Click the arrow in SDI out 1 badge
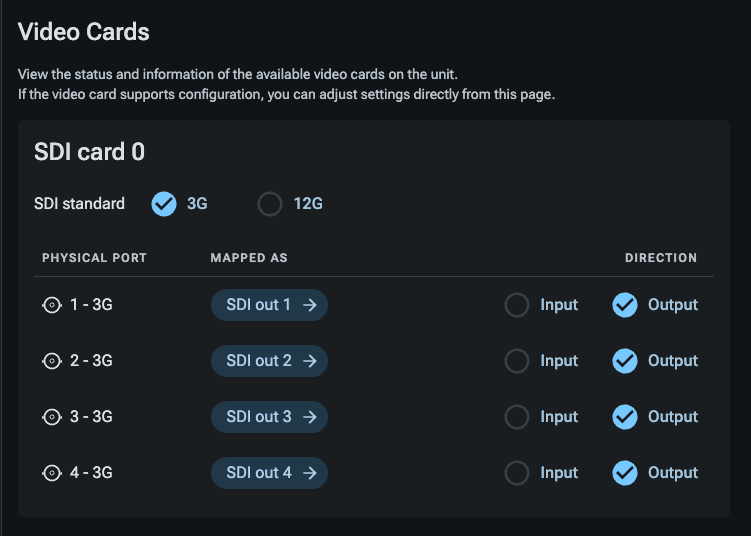Screen dimensions: 751x536 tap(309, 305)
